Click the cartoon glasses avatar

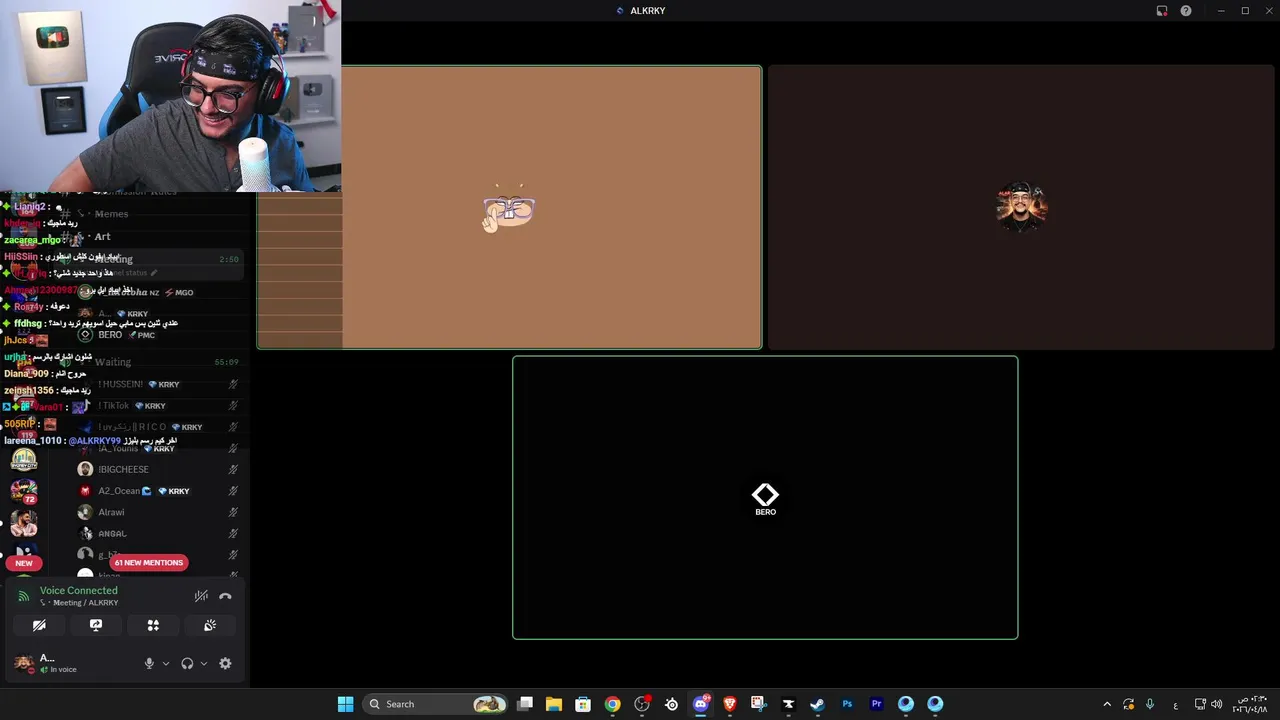pos(509,210)
